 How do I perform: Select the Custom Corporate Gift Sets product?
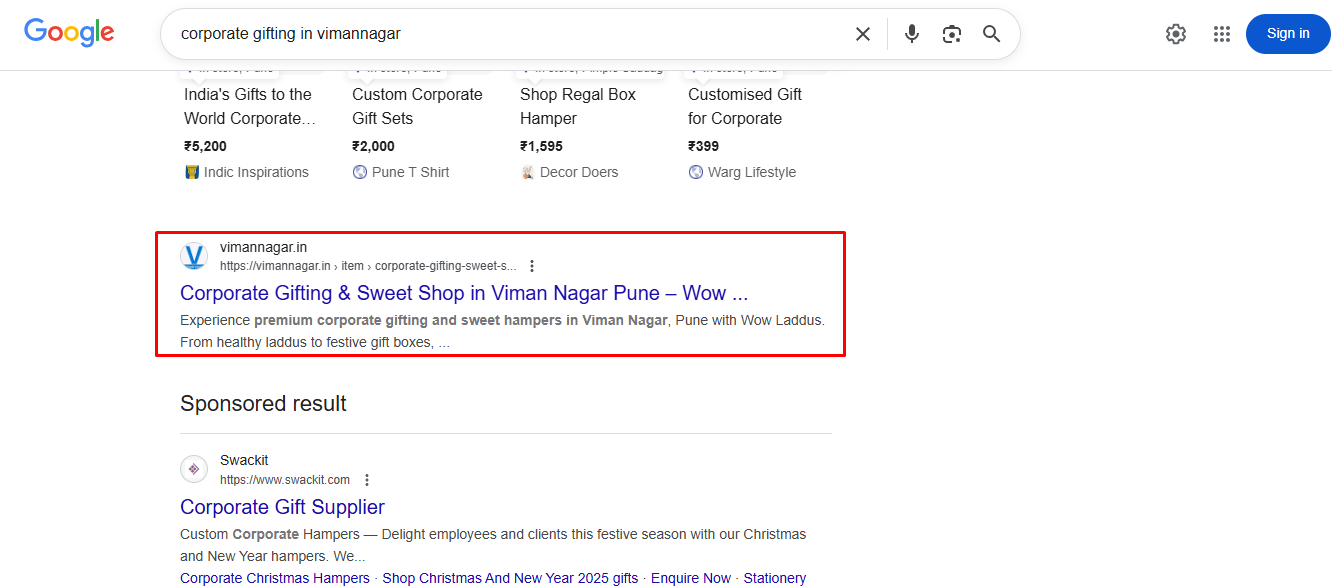[x=417, y=105]
